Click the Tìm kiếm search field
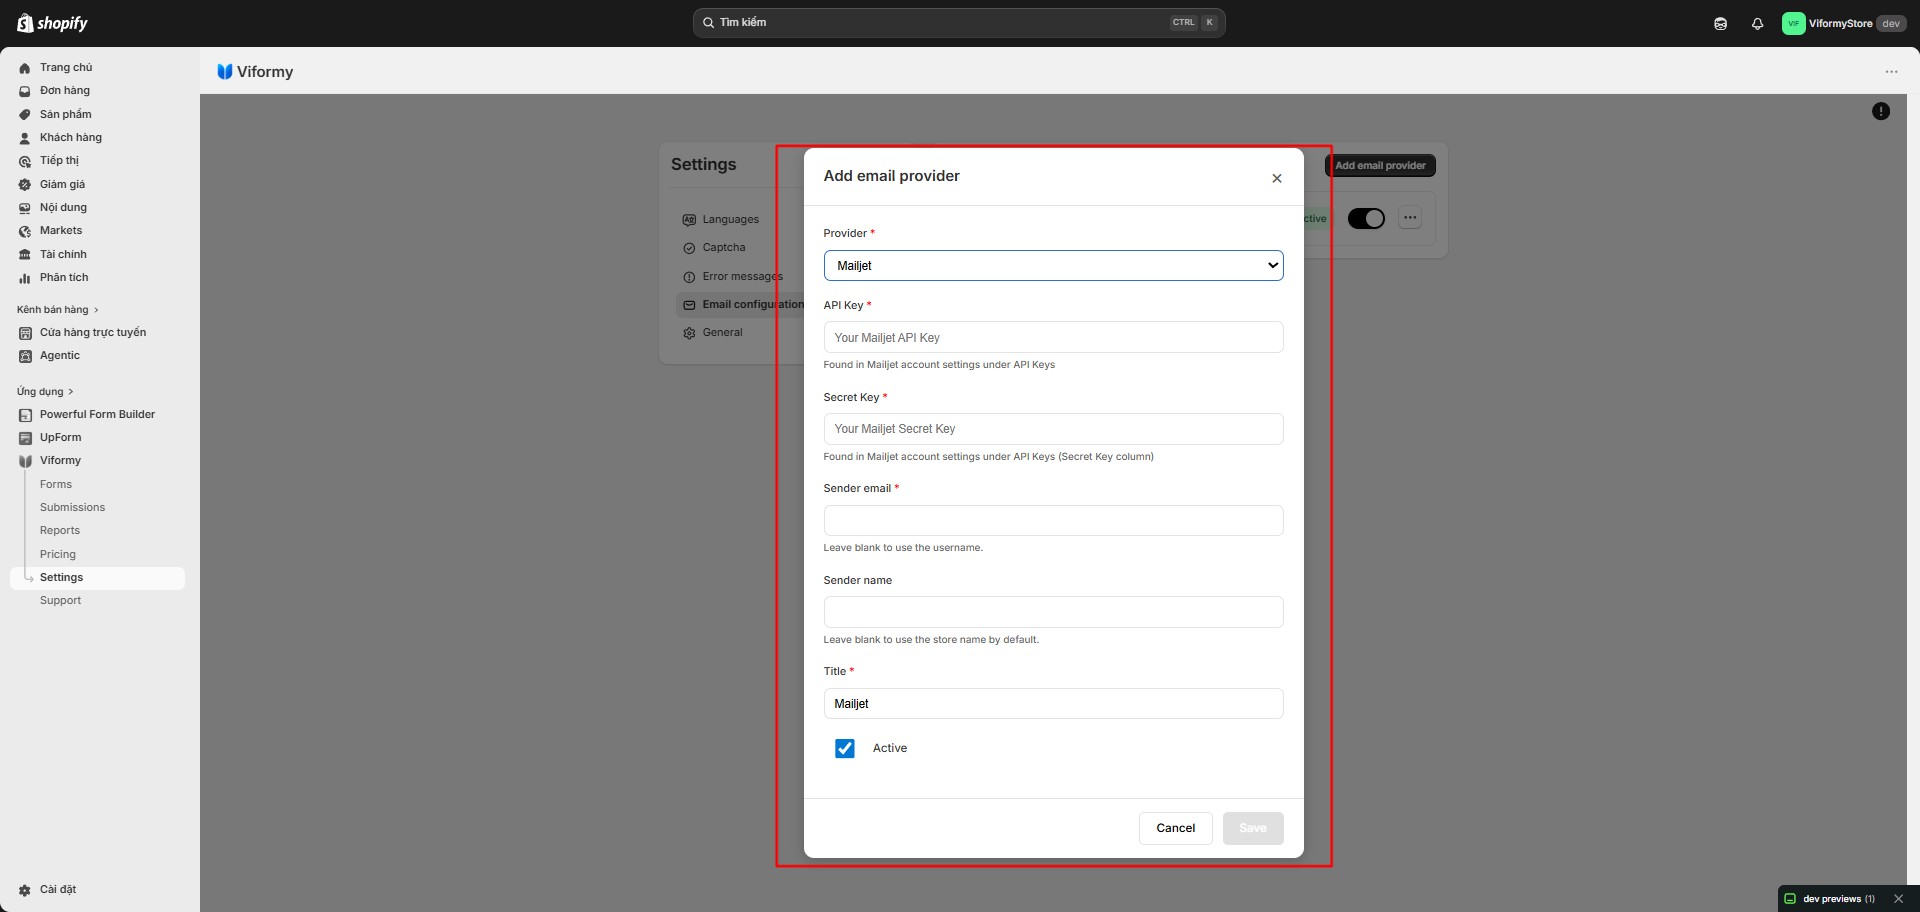 click(x=959, y=22)
